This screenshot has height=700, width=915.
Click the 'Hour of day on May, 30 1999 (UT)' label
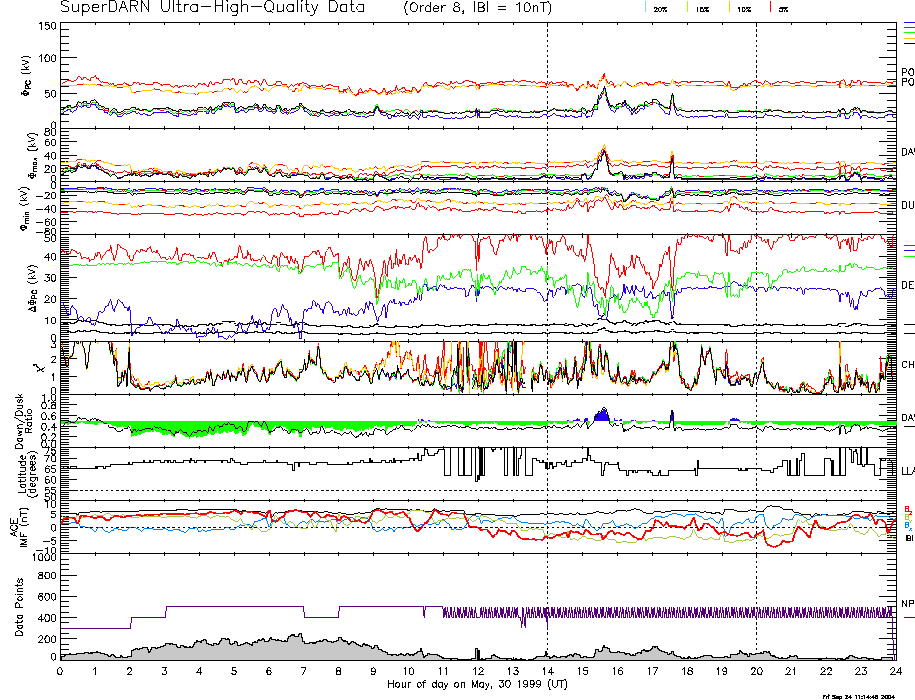pos(476,684)
